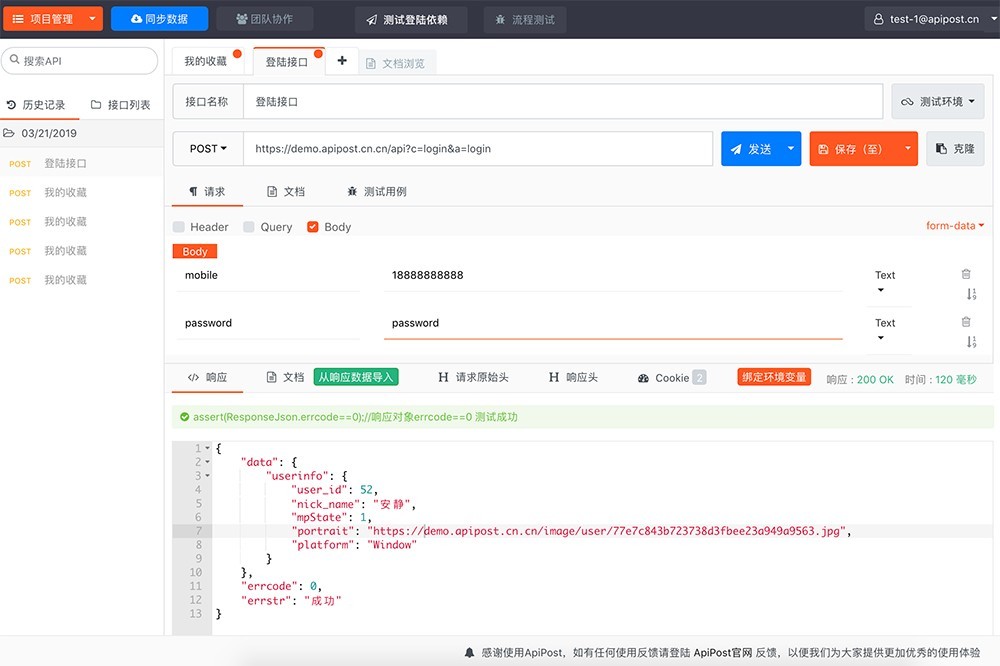This screenshot has height=666, width=1000.
Task: Open the 接口列表 list icon
Action: pos(98,102)
